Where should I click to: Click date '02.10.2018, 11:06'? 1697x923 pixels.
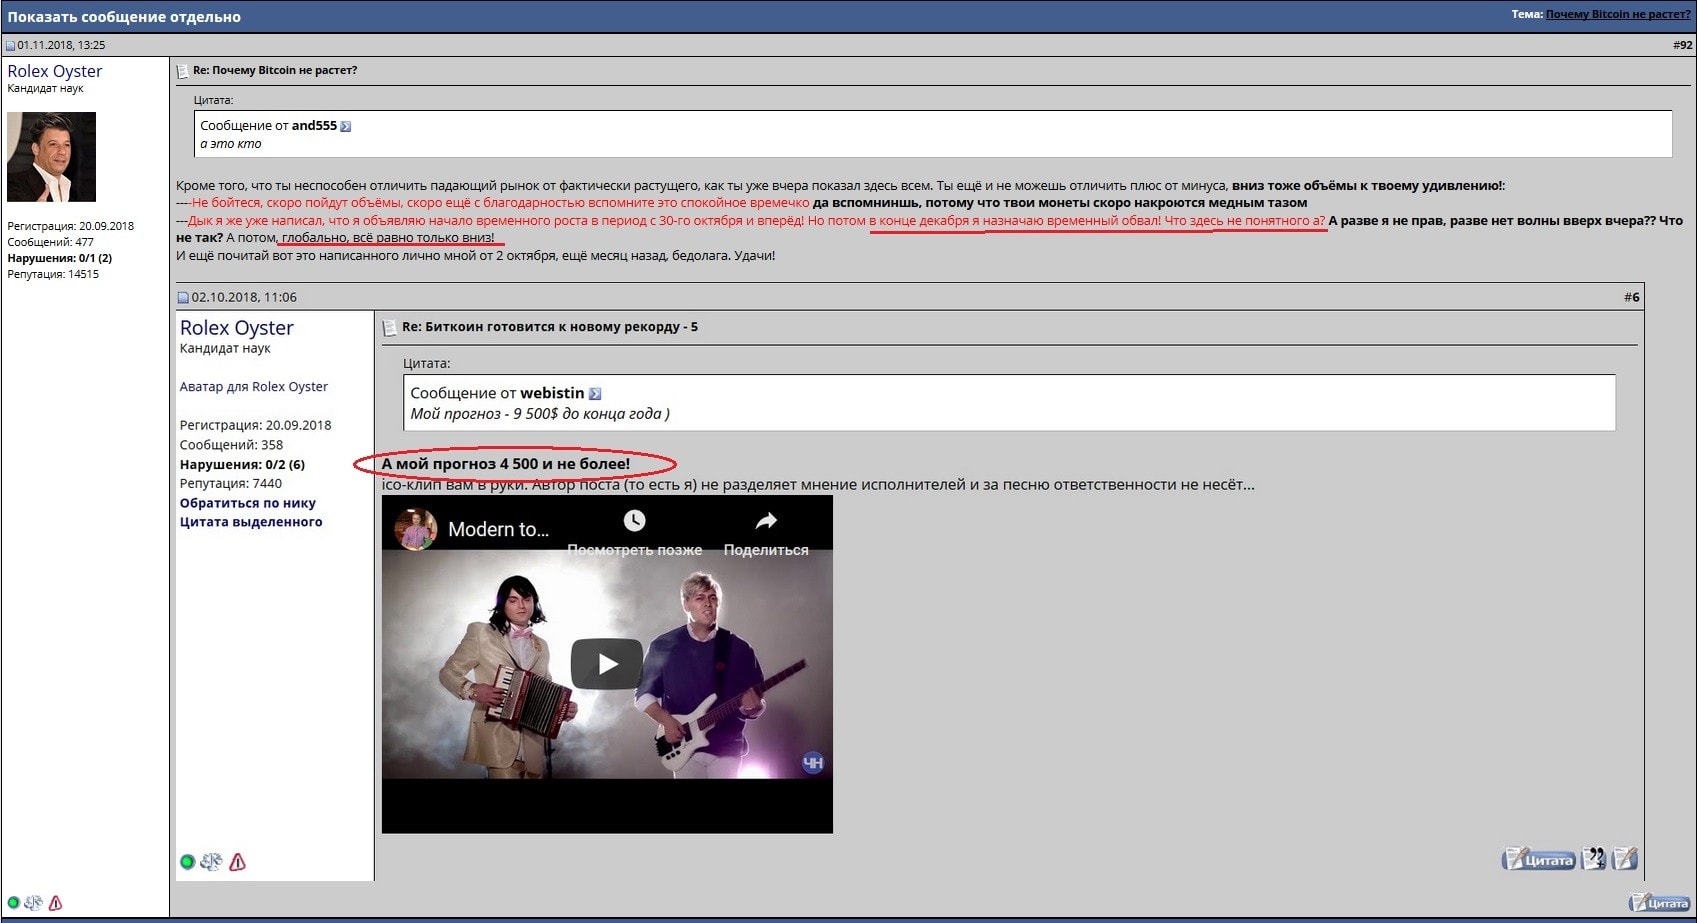point(244,297)
